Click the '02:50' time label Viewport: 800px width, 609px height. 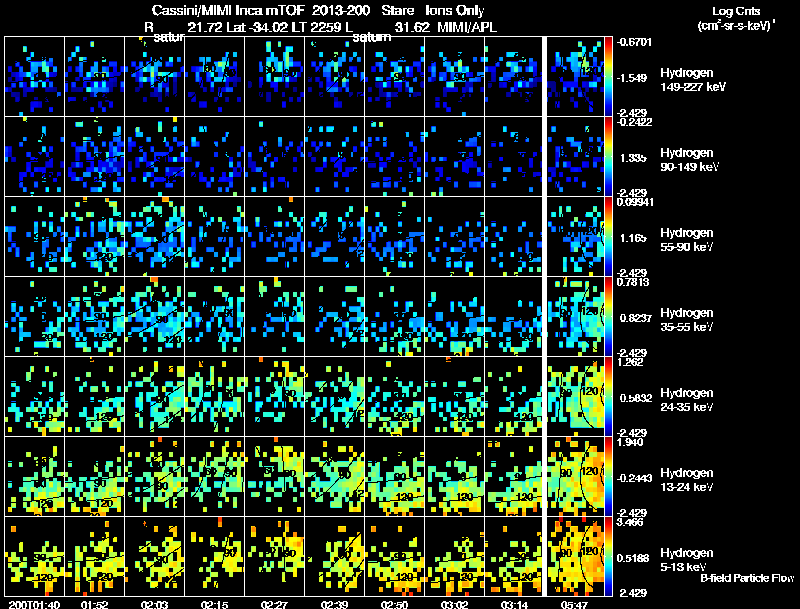click(x=394, y=604)
